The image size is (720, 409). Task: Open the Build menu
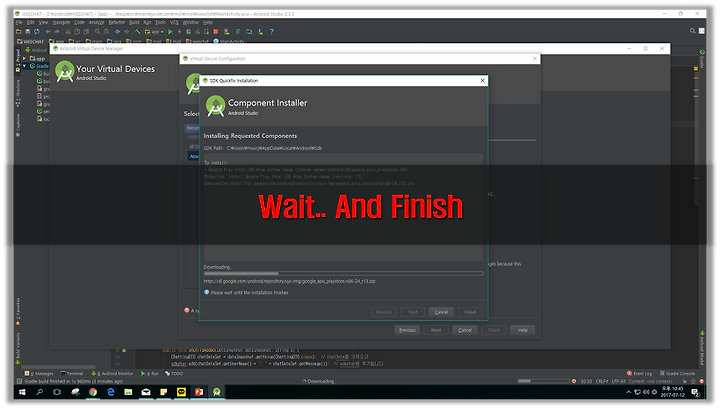pyautogui.click(x=134, y=22)
